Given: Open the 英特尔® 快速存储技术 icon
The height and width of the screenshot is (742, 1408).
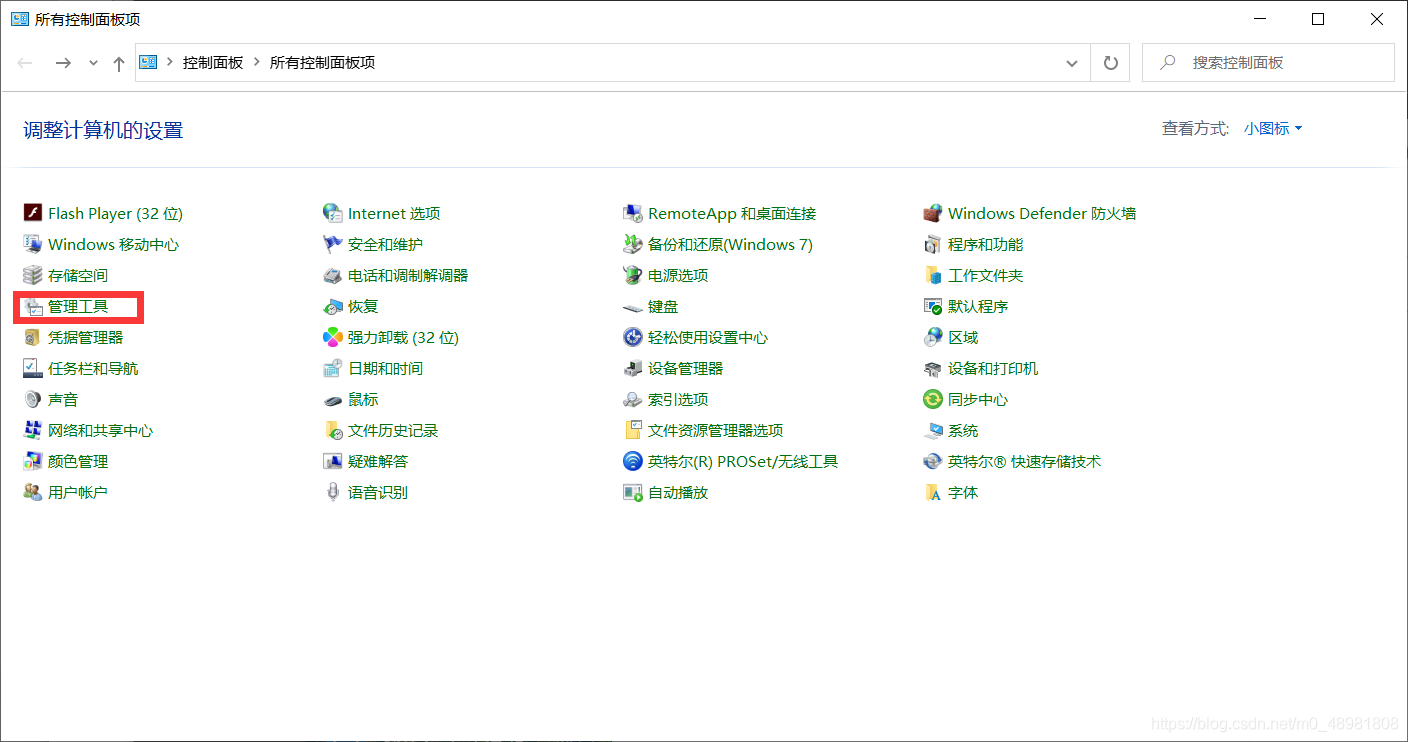Looking at the screenshot, I should coord(932,461).
